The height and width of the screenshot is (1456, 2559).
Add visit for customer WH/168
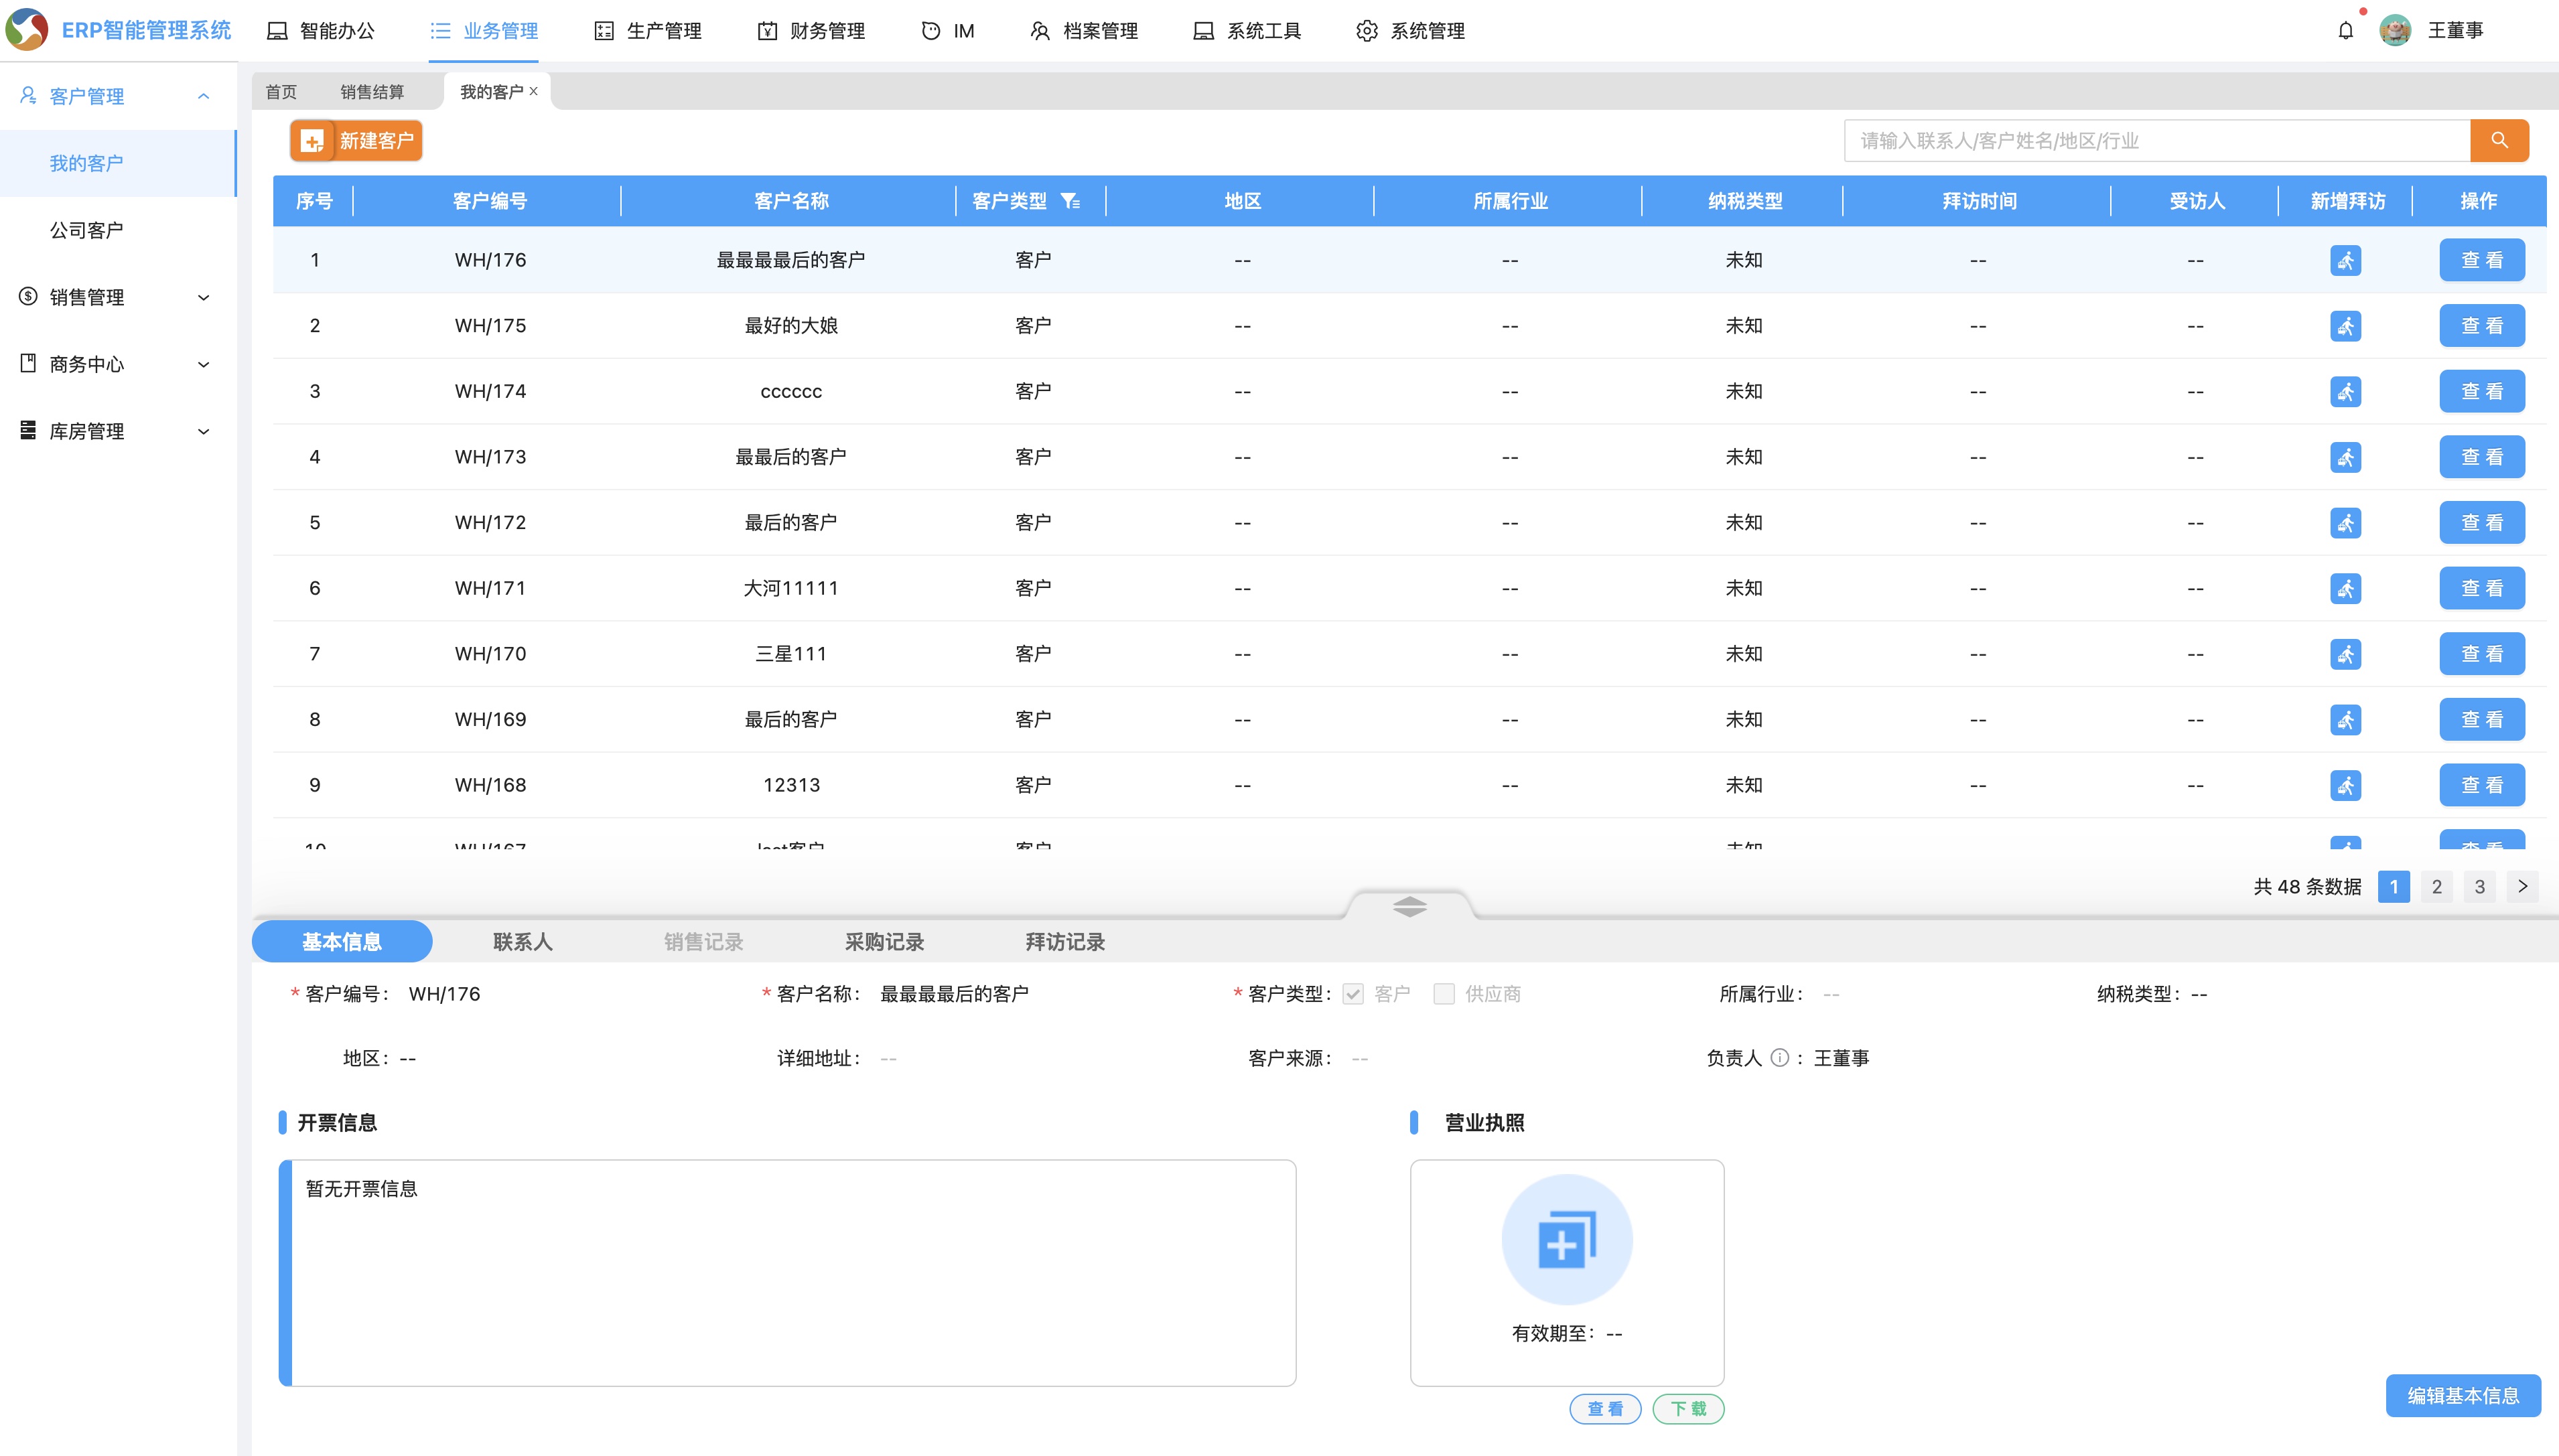(x=2345, y=785)
